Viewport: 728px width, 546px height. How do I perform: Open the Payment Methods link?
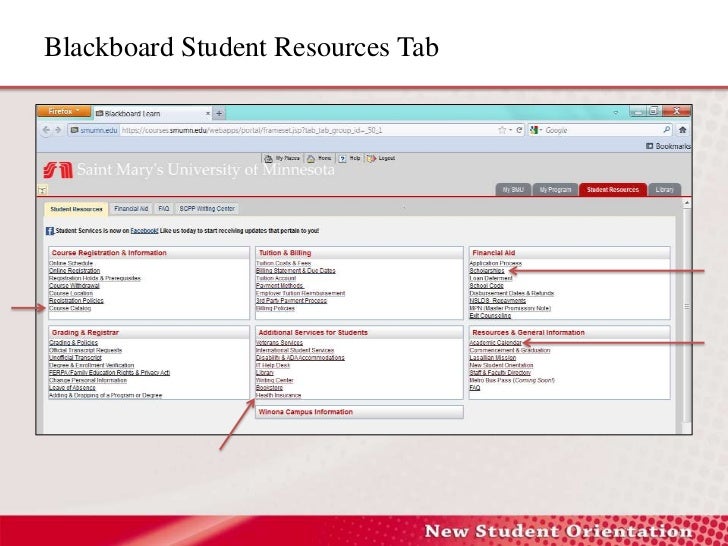click(280, 286)
